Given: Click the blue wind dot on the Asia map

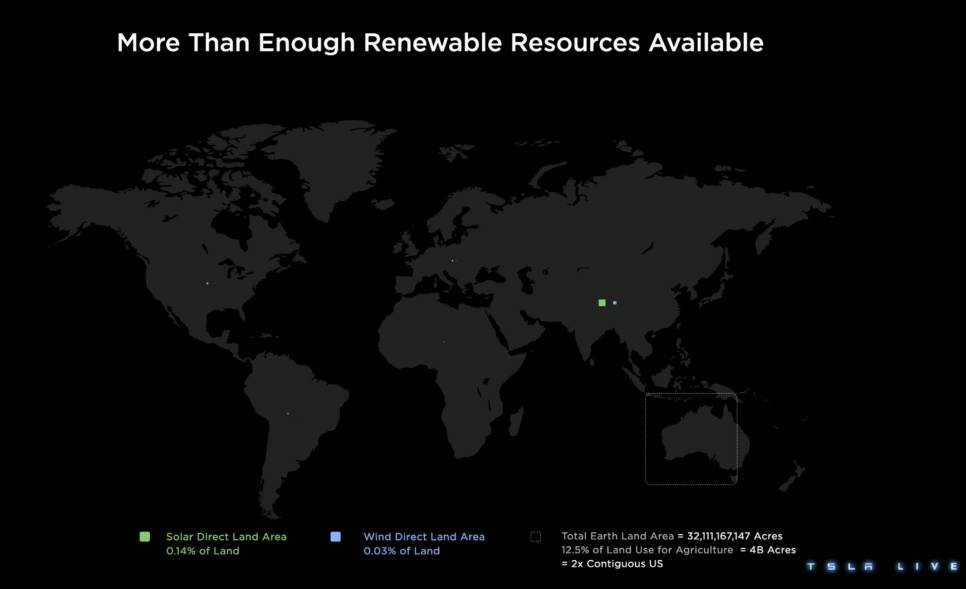Looking at the screenshot, I should 615,303.
